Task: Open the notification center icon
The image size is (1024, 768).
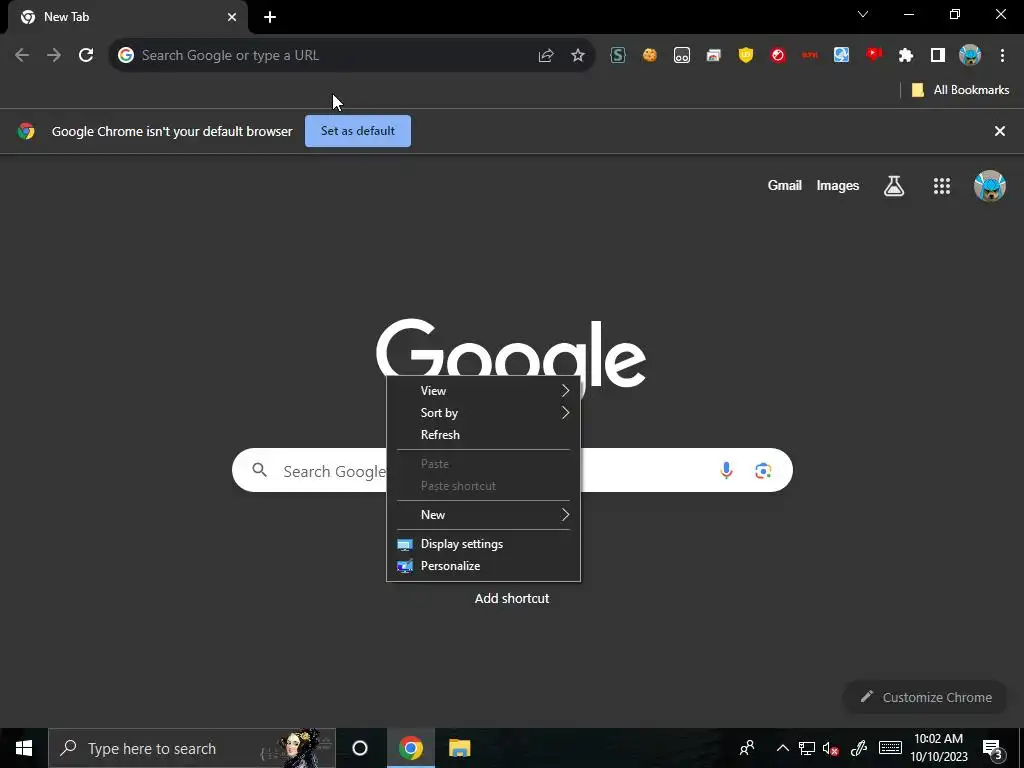Action: [992, 749]
